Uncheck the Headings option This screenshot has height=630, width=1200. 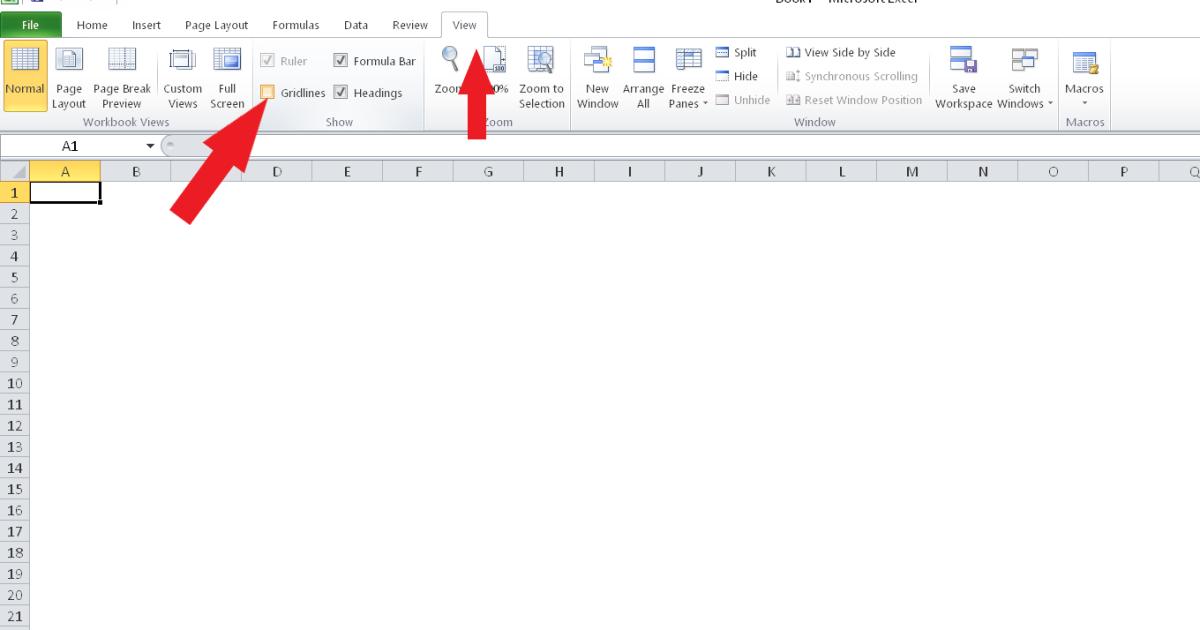click(340, 92)
